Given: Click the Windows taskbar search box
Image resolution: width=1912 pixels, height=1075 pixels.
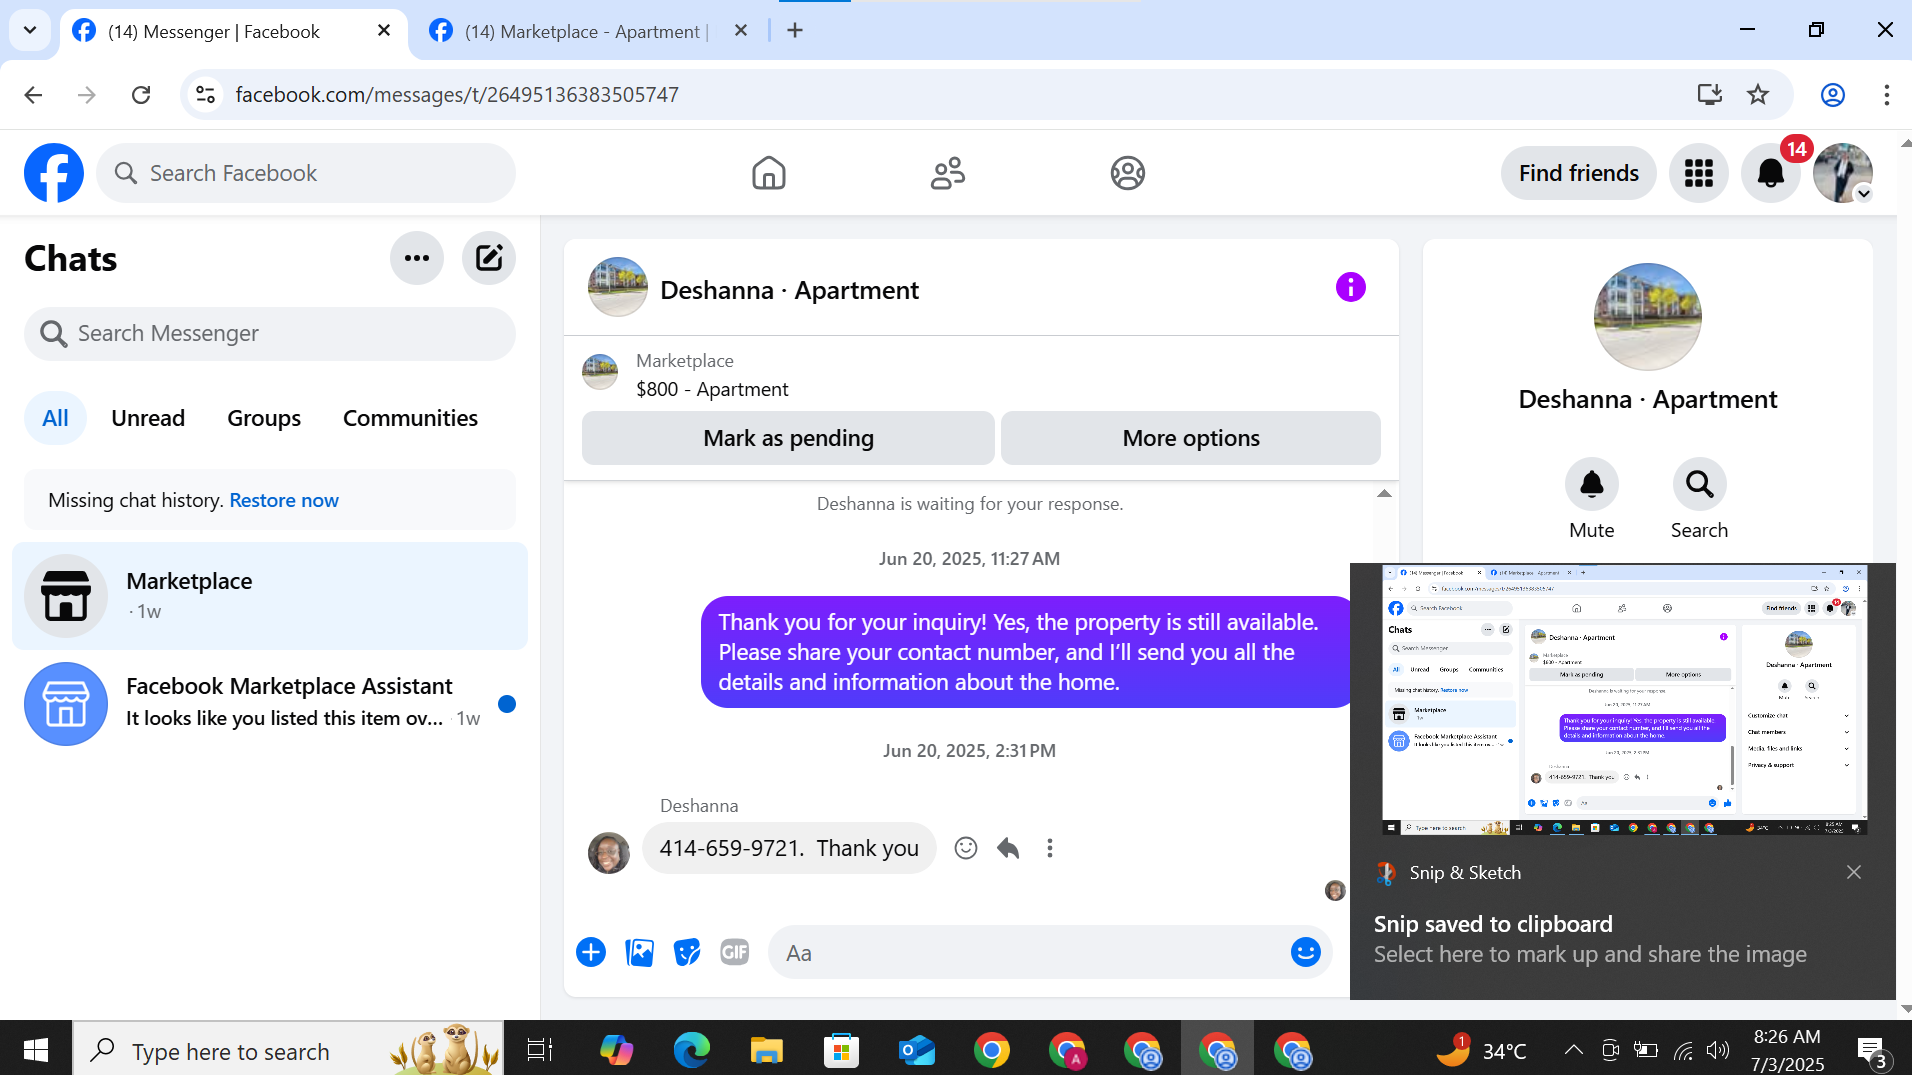Looking at the screenshot, I should pyautogui.click(x=288, y=1050).
